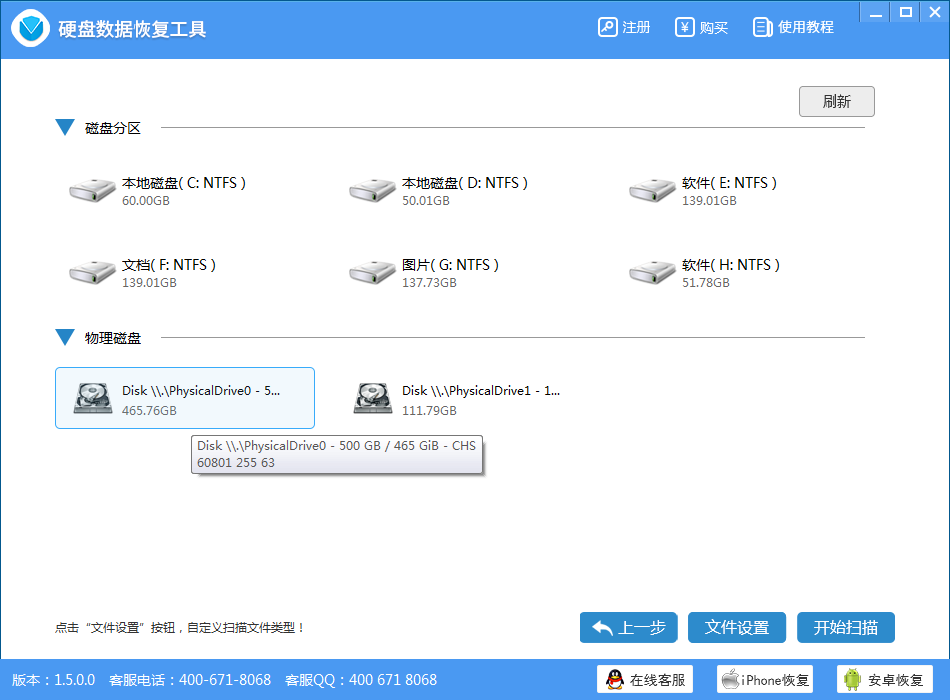Choose the 软件 E: partition icon
The image size is (950, 700).
click(652, 190)
